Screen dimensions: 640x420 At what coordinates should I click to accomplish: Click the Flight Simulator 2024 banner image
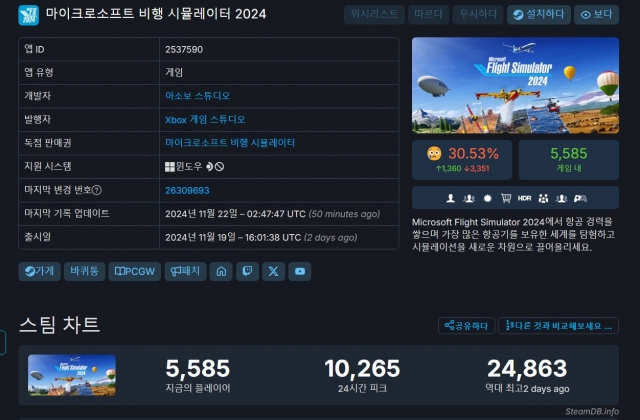click(x=515, y=85)
